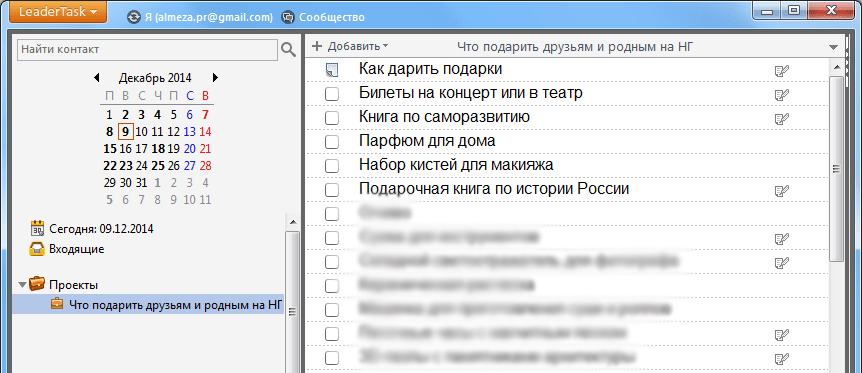Click the task list scrollbar thumb
This screenshot has width=862, height=373.
837,168
